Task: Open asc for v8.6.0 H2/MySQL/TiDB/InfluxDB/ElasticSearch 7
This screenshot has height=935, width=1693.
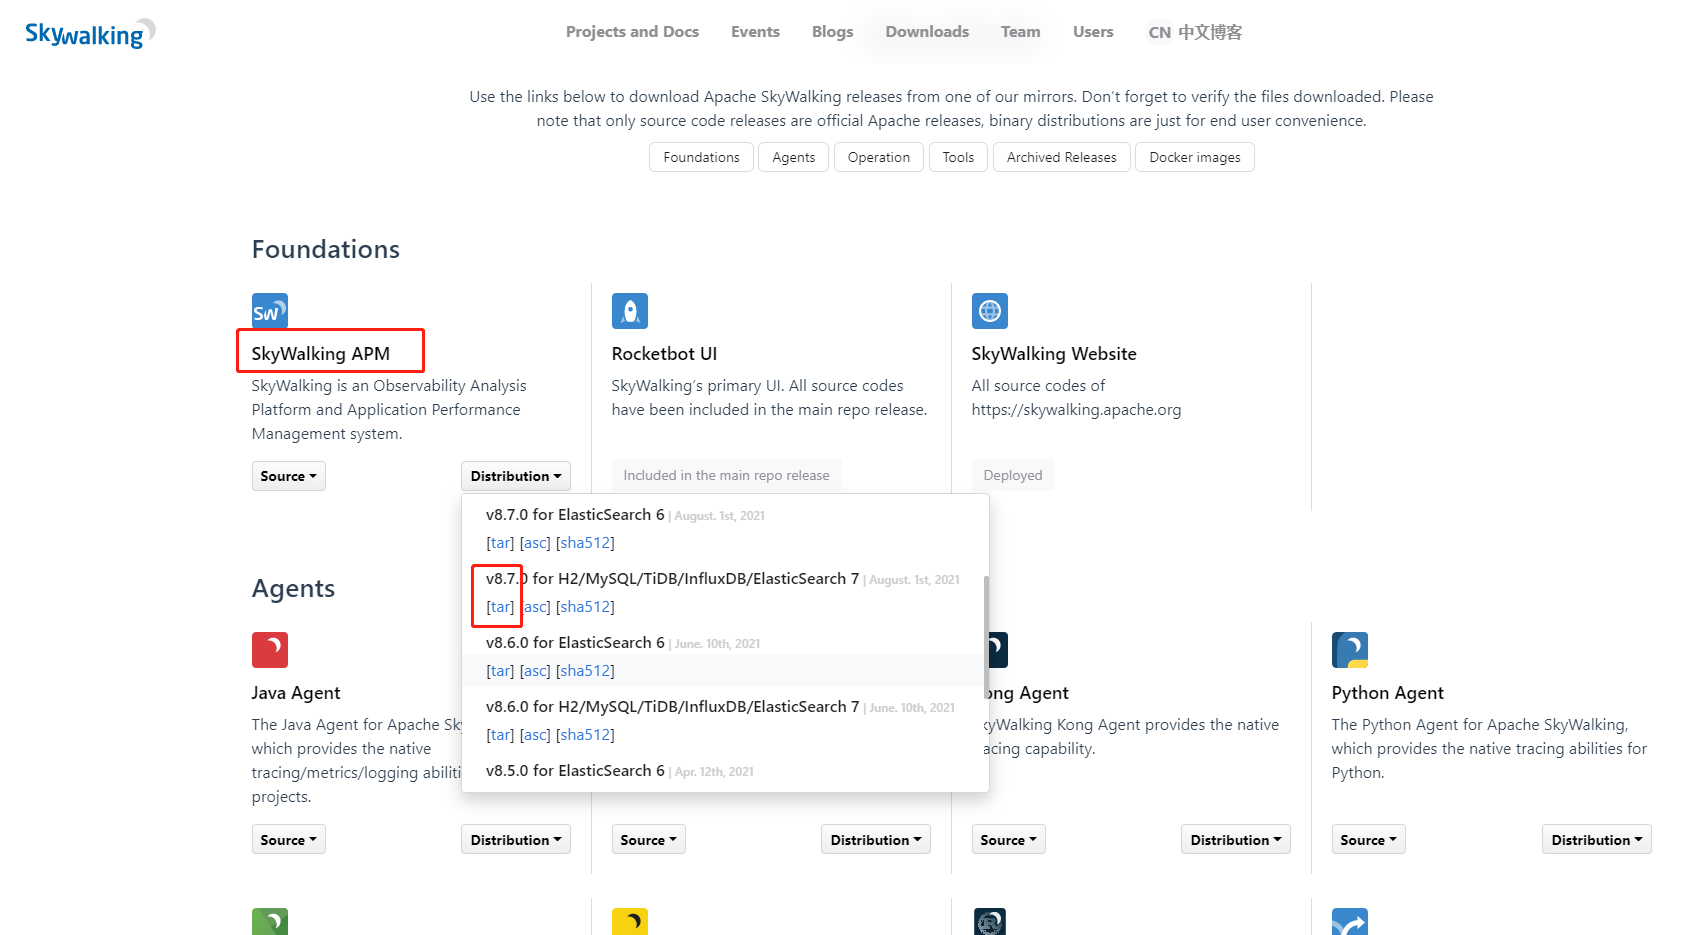Action: tap(535, 735)
